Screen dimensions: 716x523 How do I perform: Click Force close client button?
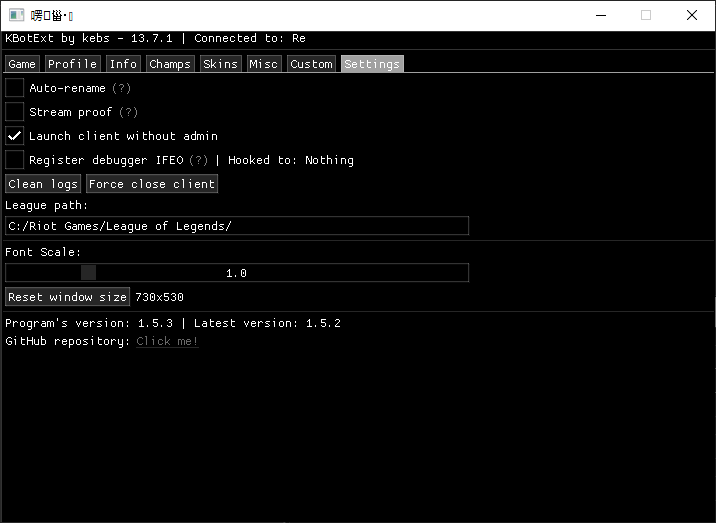click(x=152, y=184)
